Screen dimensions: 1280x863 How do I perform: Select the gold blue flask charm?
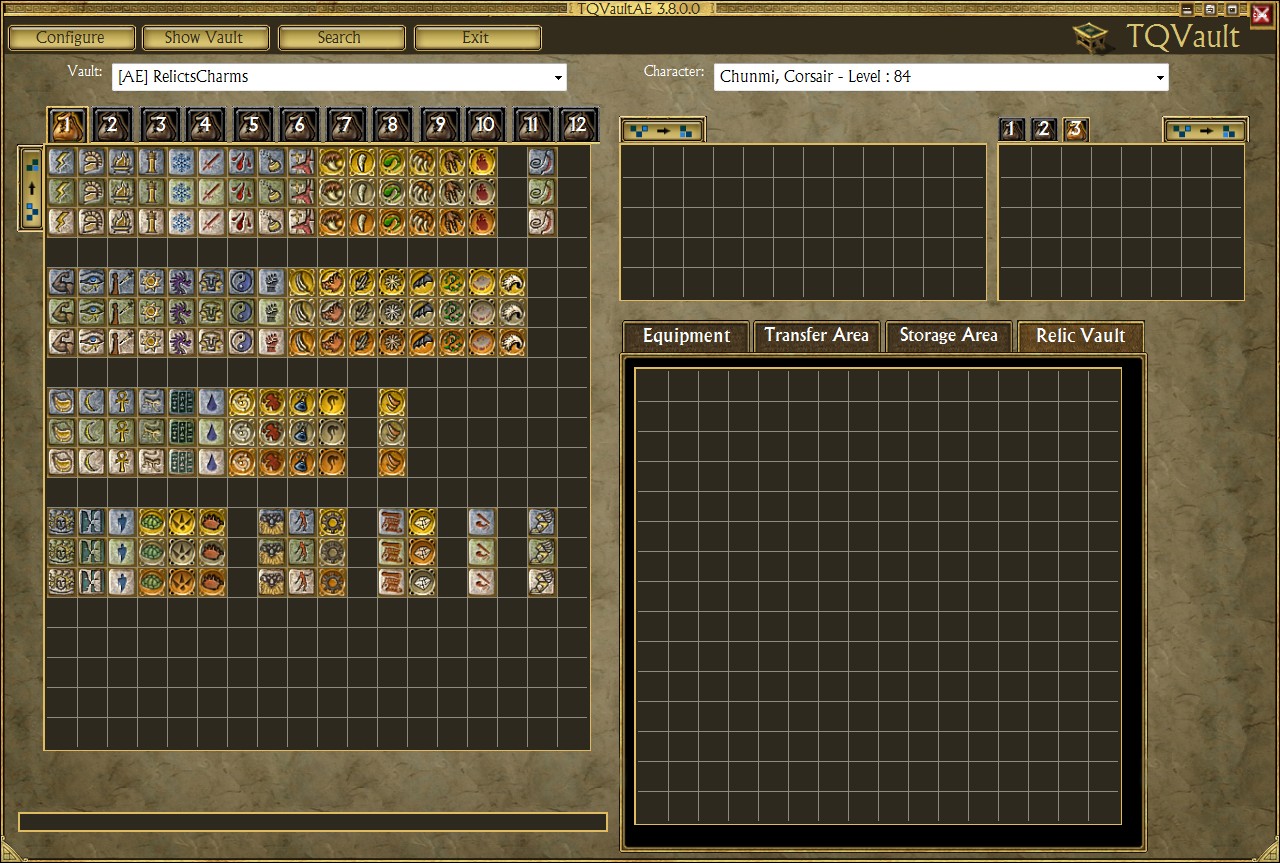(x=302, y=402)
